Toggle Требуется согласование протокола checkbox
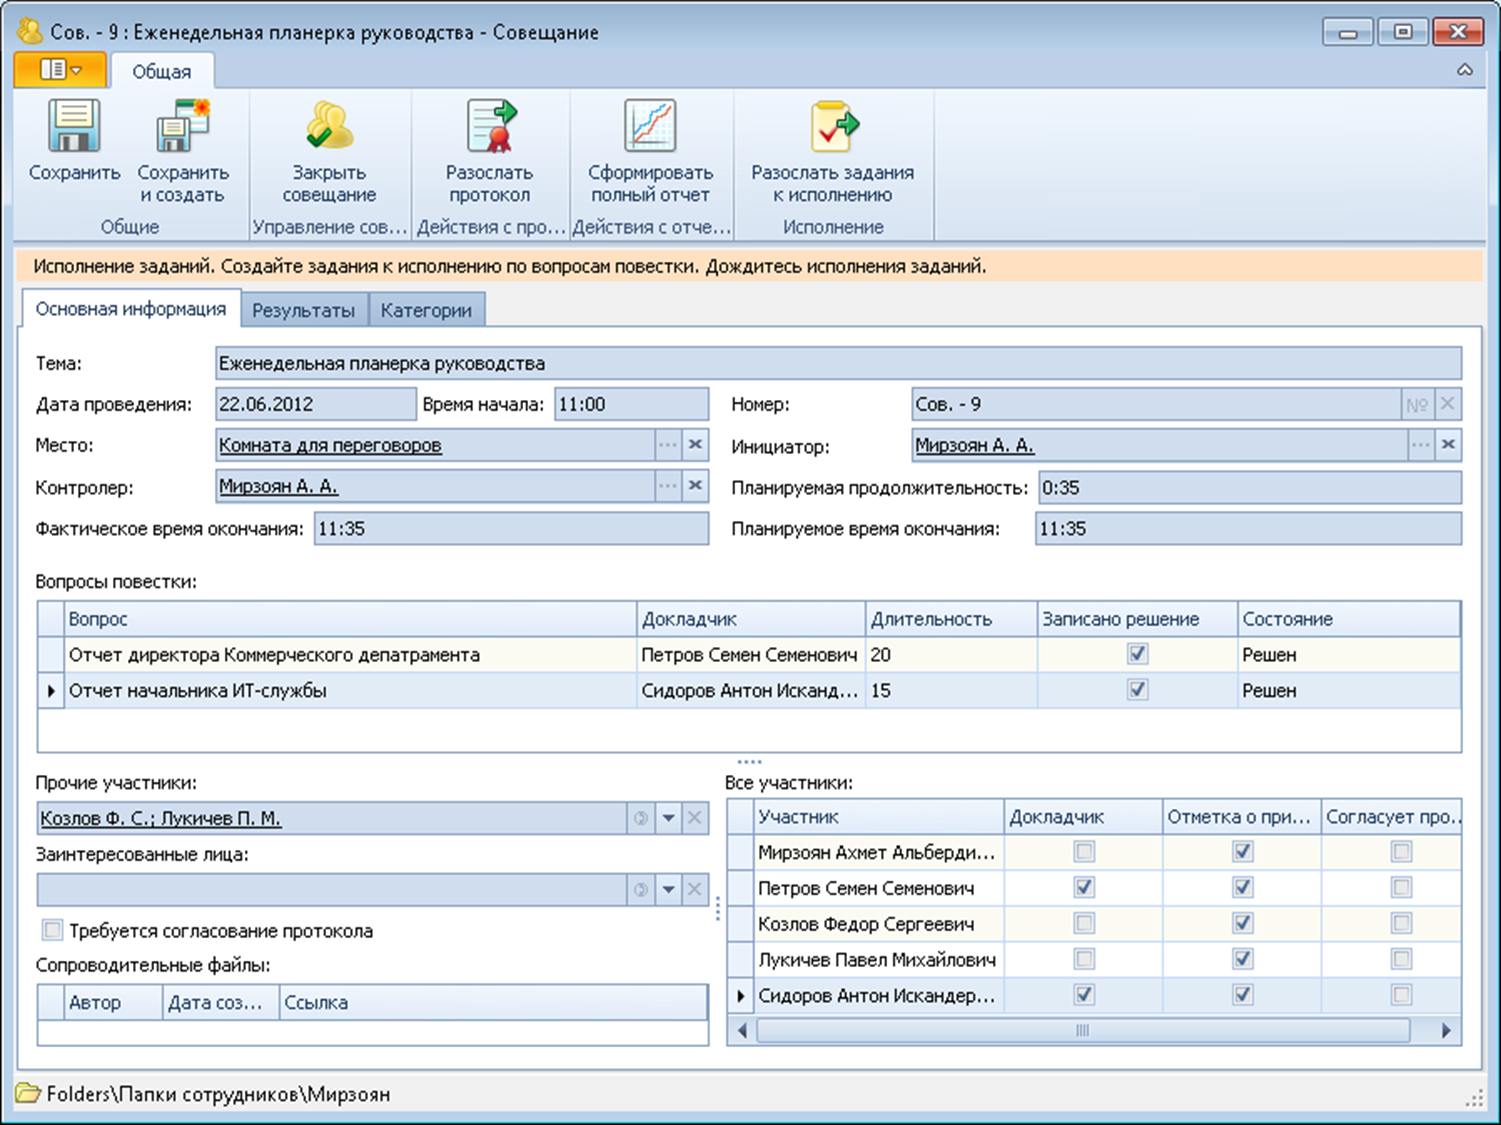 [52, 930]
